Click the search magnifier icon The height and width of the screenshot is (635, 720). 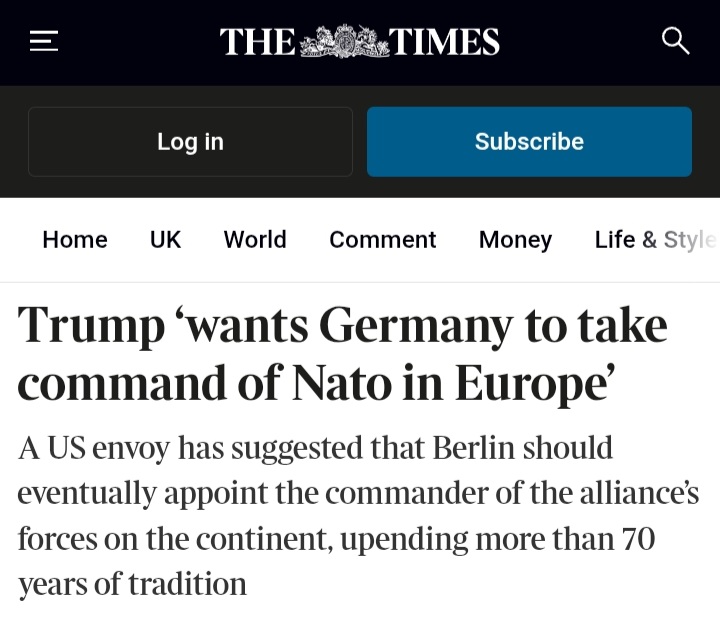(676, 42)
